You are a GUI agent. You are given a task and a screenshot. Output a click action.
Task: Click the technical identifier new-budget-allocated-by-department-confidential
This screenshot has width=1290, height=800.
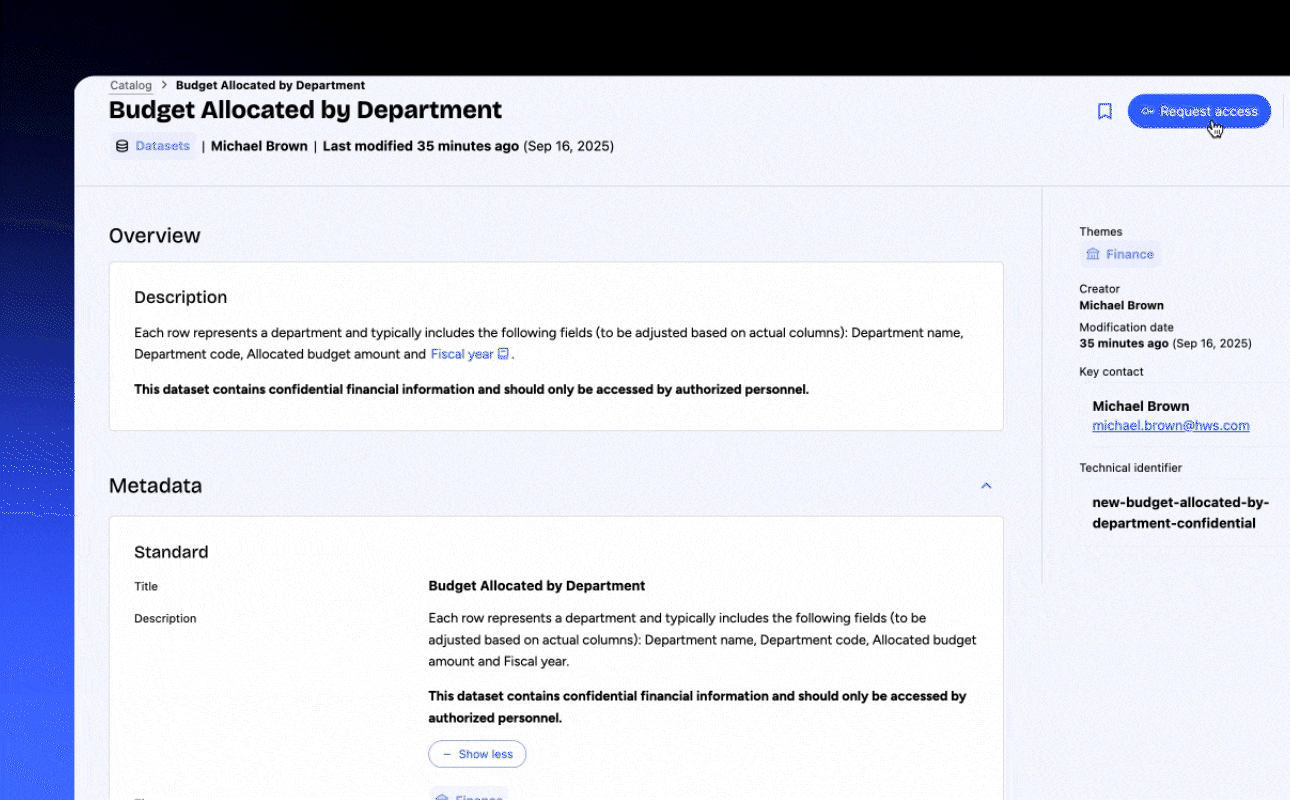click(x=1180, y=513)
